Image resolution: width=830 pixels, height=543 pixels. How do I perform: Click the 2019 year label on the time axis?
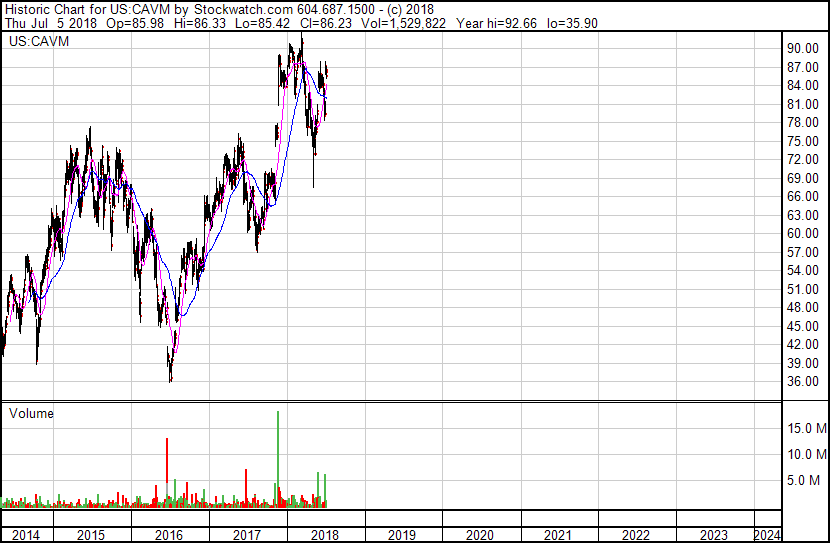pos(402,535)
